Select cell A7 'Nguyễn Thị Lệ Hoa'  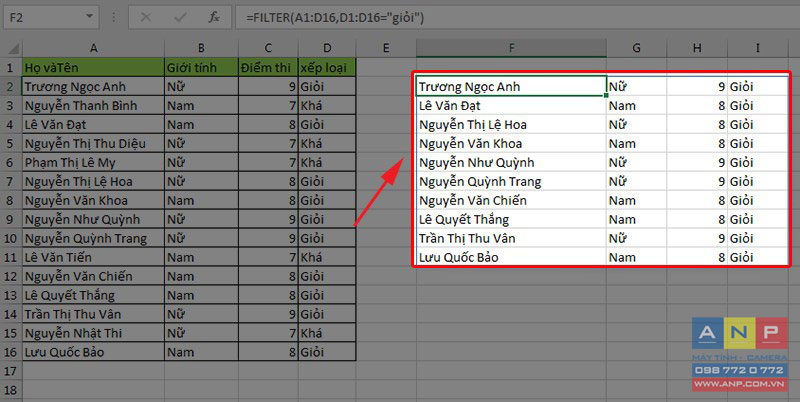[x=93, y=181]
